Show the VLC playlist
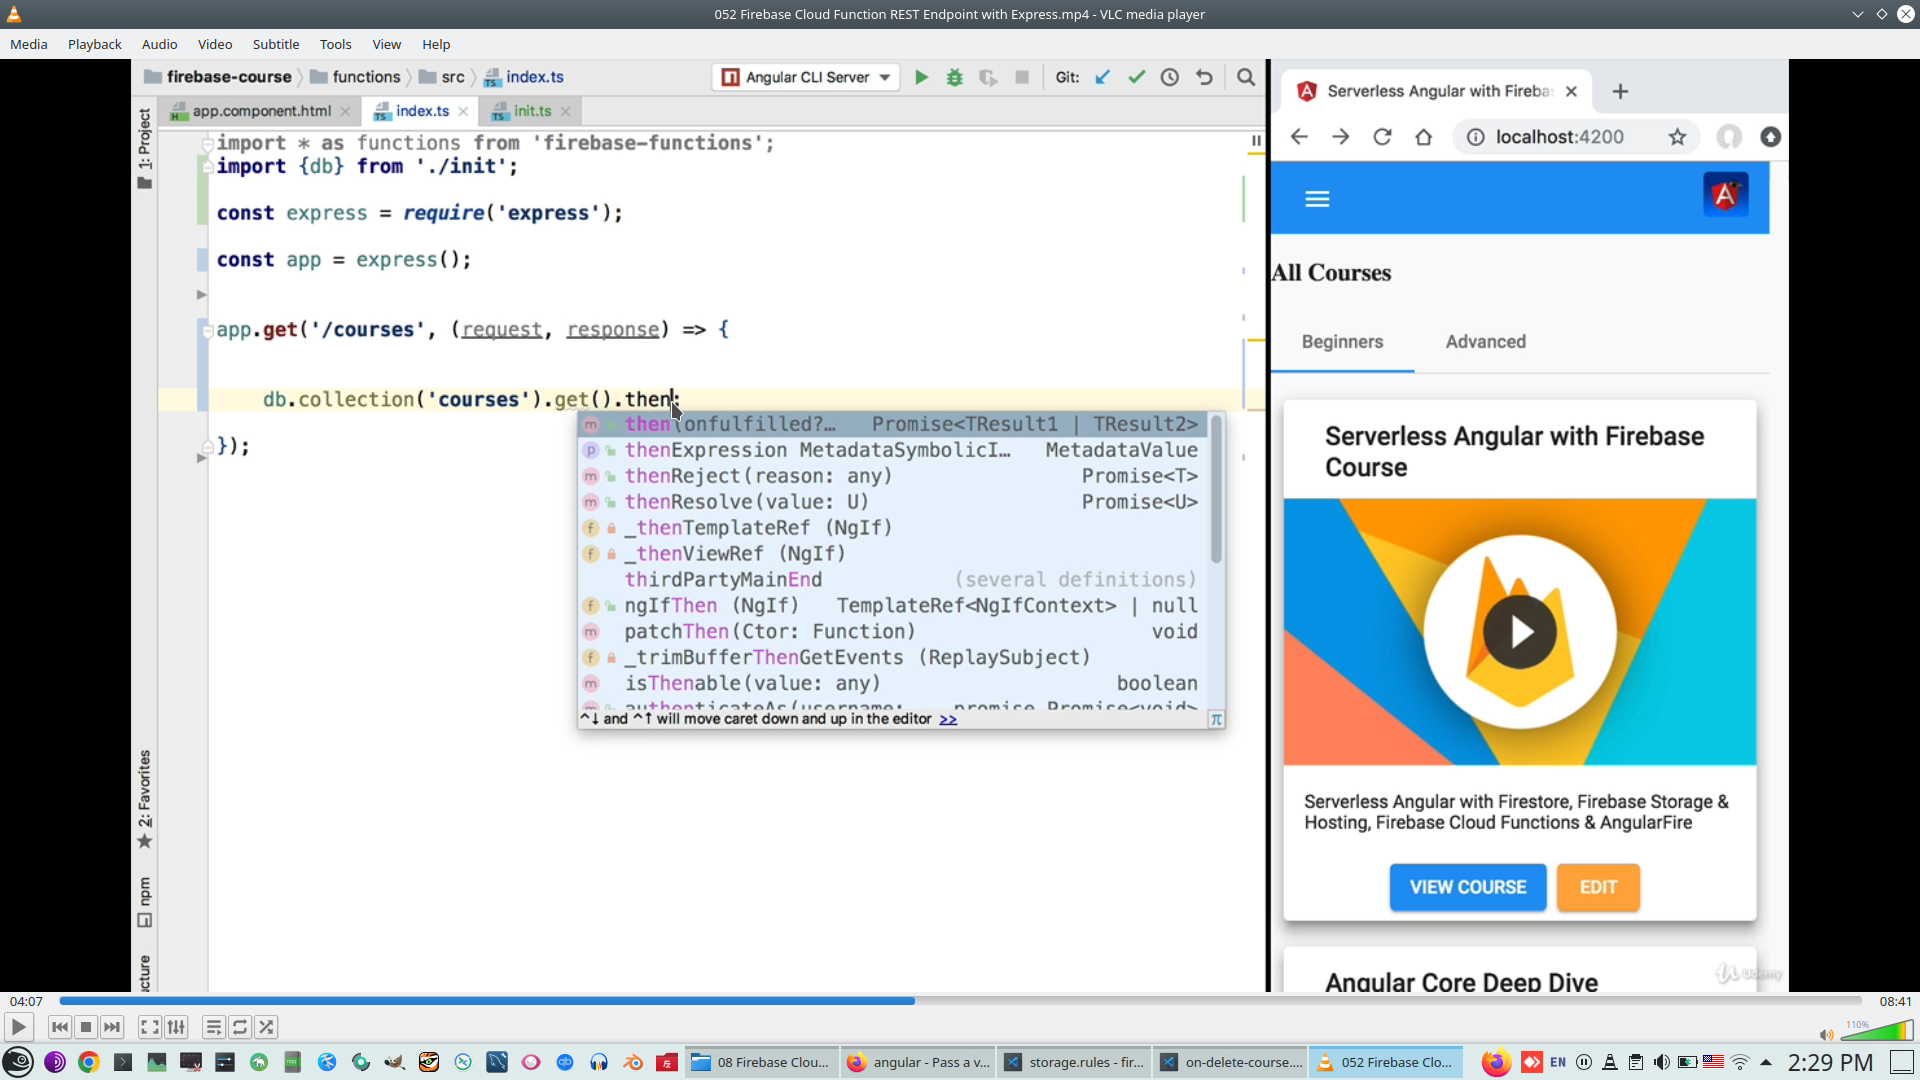This screenshot has width=1920, height=1080. coord(213,1027)
